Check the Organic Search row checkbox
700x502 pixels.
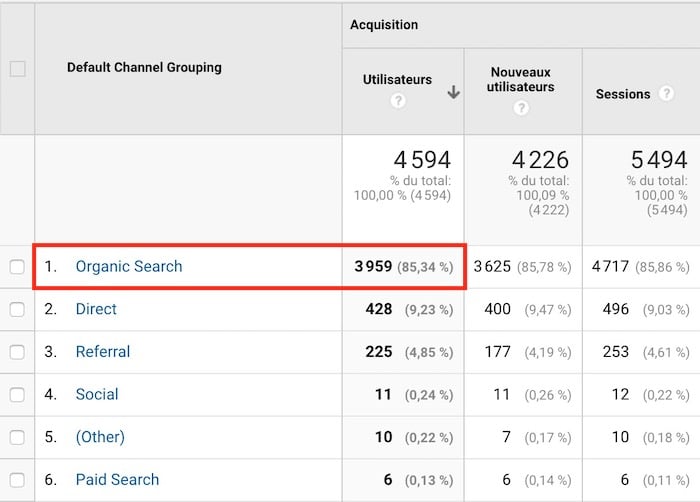click(x=17, y=267)
